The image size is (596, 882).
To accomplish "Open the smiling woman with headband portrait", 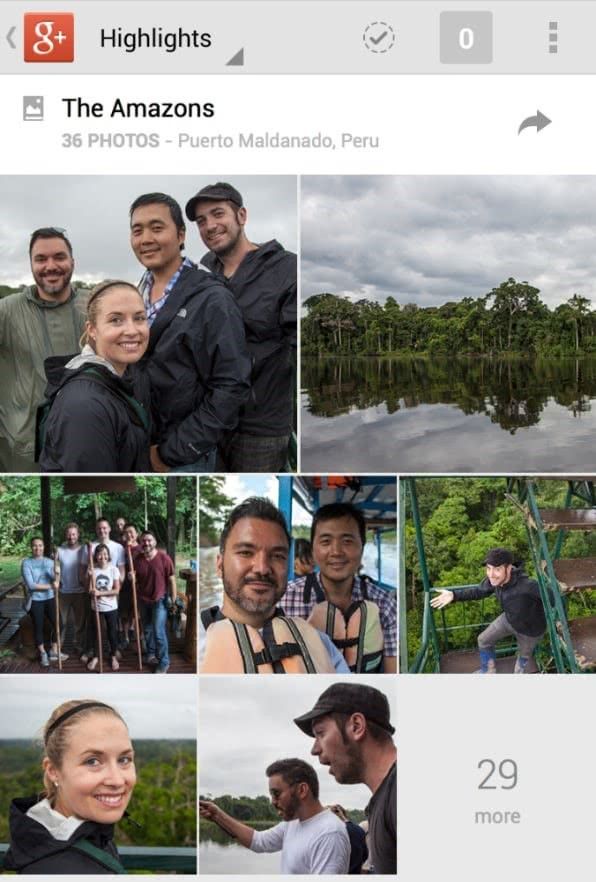I will pos(98,775).
